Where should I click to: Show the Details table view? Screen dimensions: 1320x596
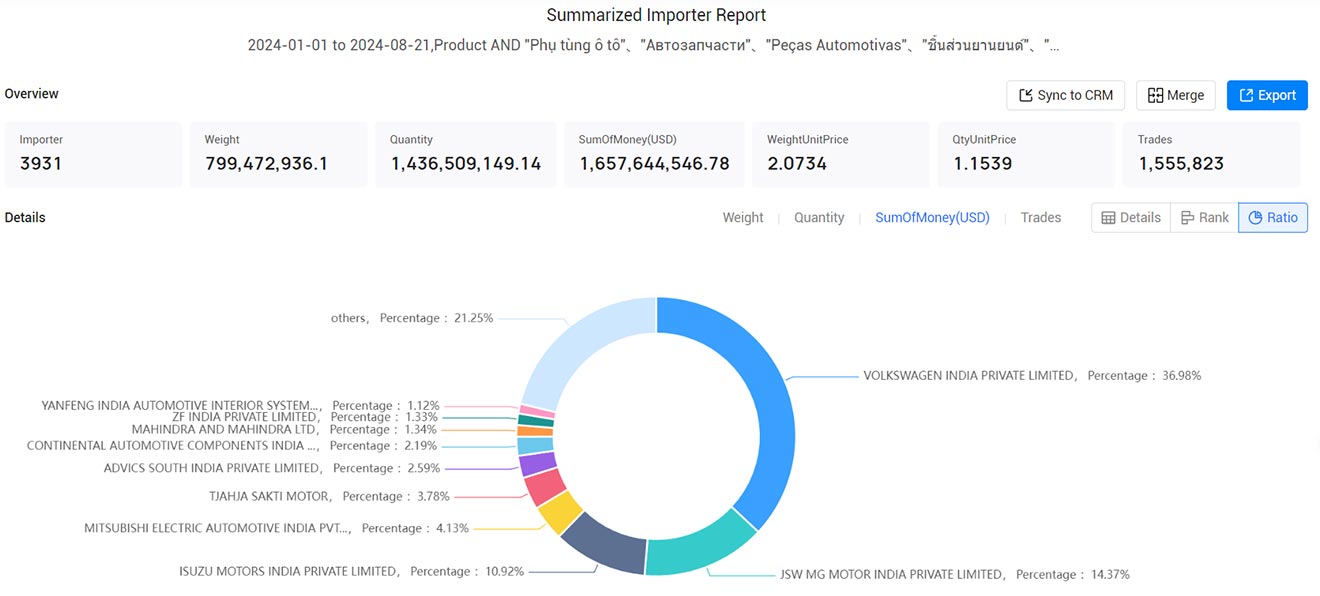1131,217
